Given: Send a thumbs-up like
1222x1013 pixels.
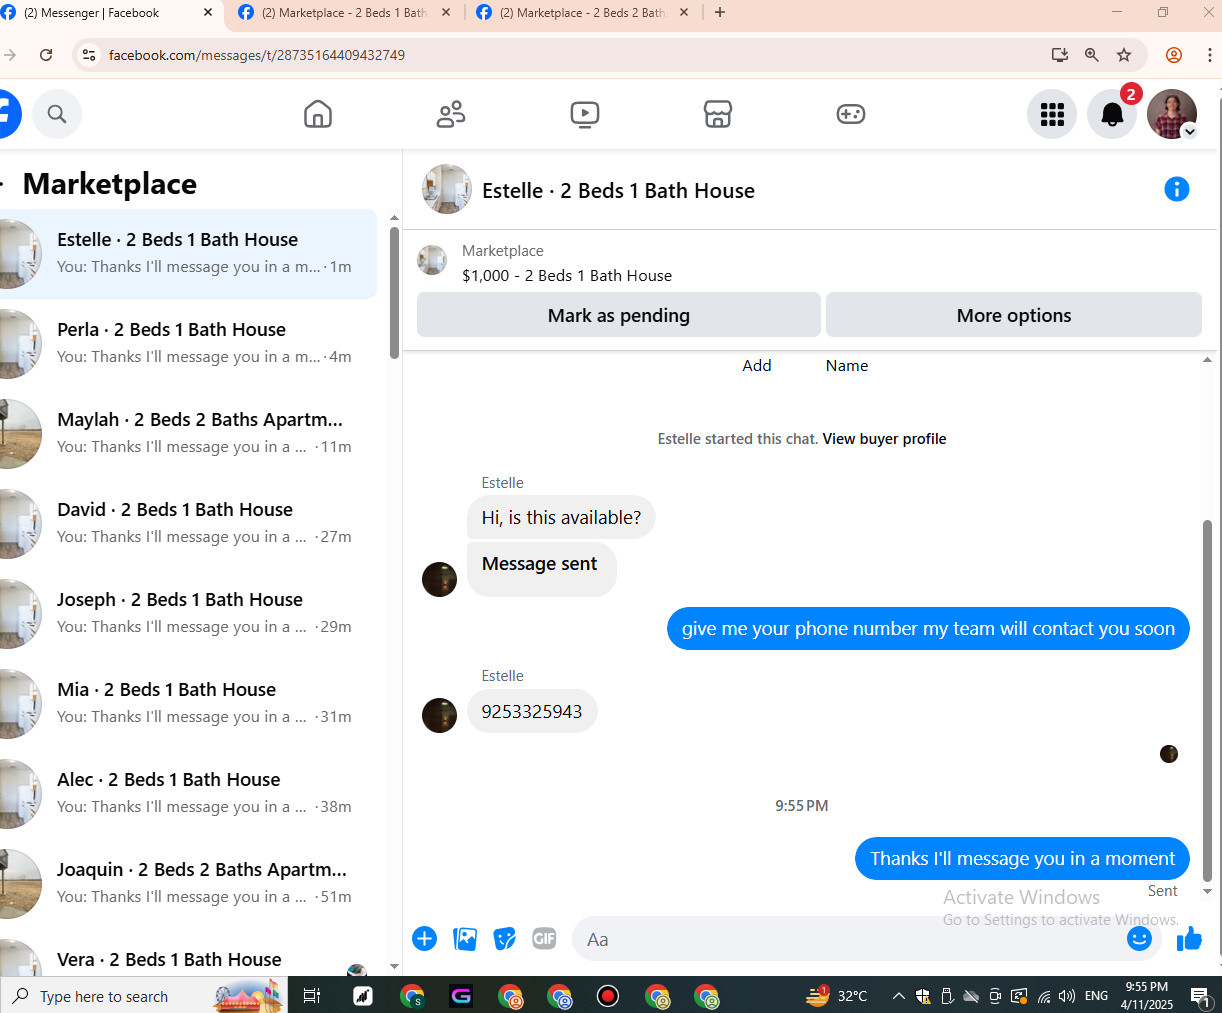Looking at the screenshot, I should point(1189,938).
